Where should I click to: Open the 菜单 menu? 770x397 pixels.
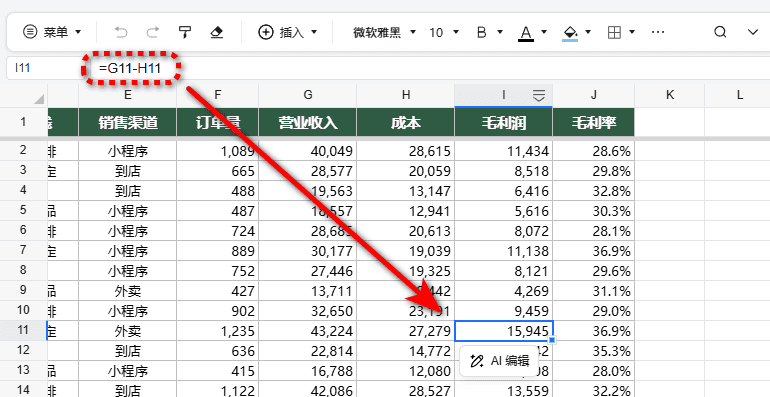pos(53,32)
